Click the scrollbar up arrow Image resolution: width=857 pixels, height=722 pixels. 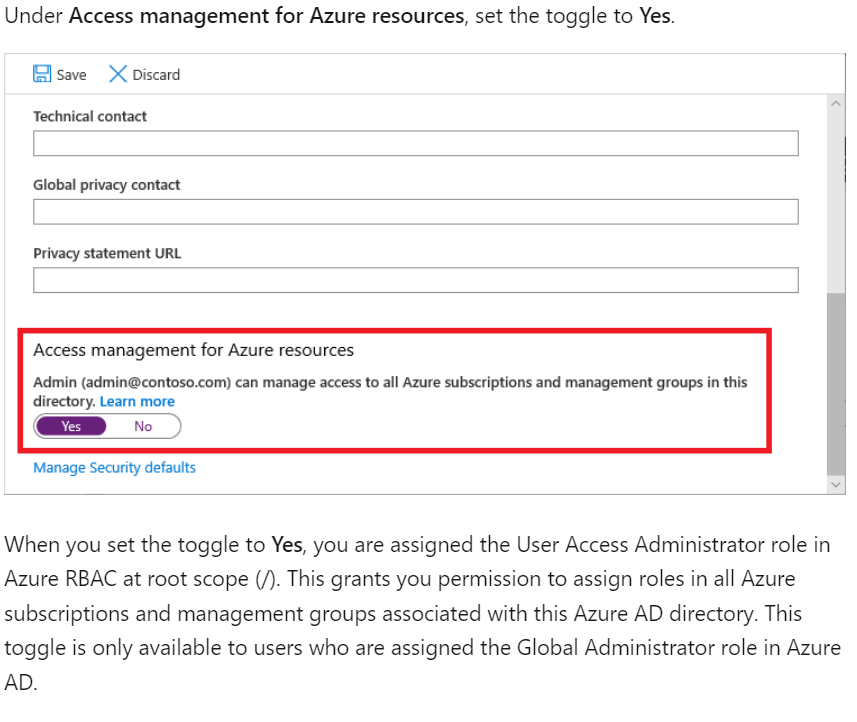tap(836, 103)
